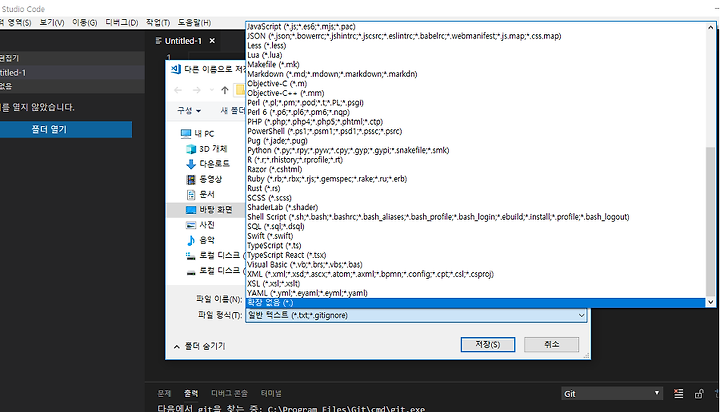Select Rust (*.rs) file type

pos(476,188)
